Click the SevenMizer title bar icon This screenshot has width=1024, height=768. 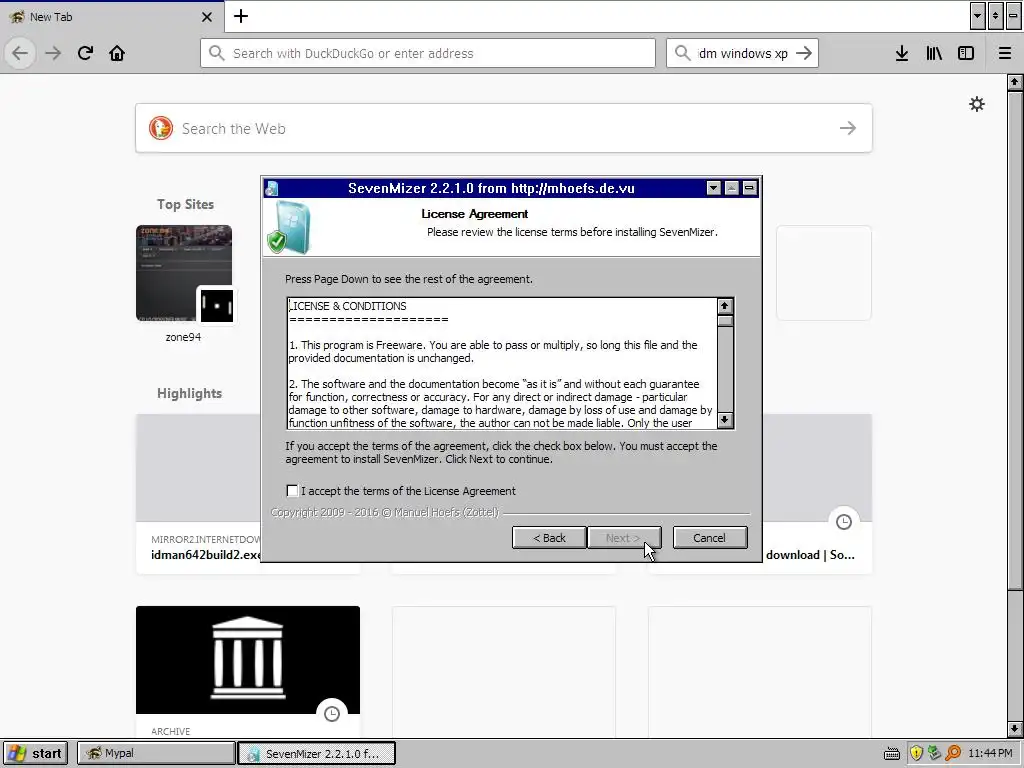(x=272, y=189)
